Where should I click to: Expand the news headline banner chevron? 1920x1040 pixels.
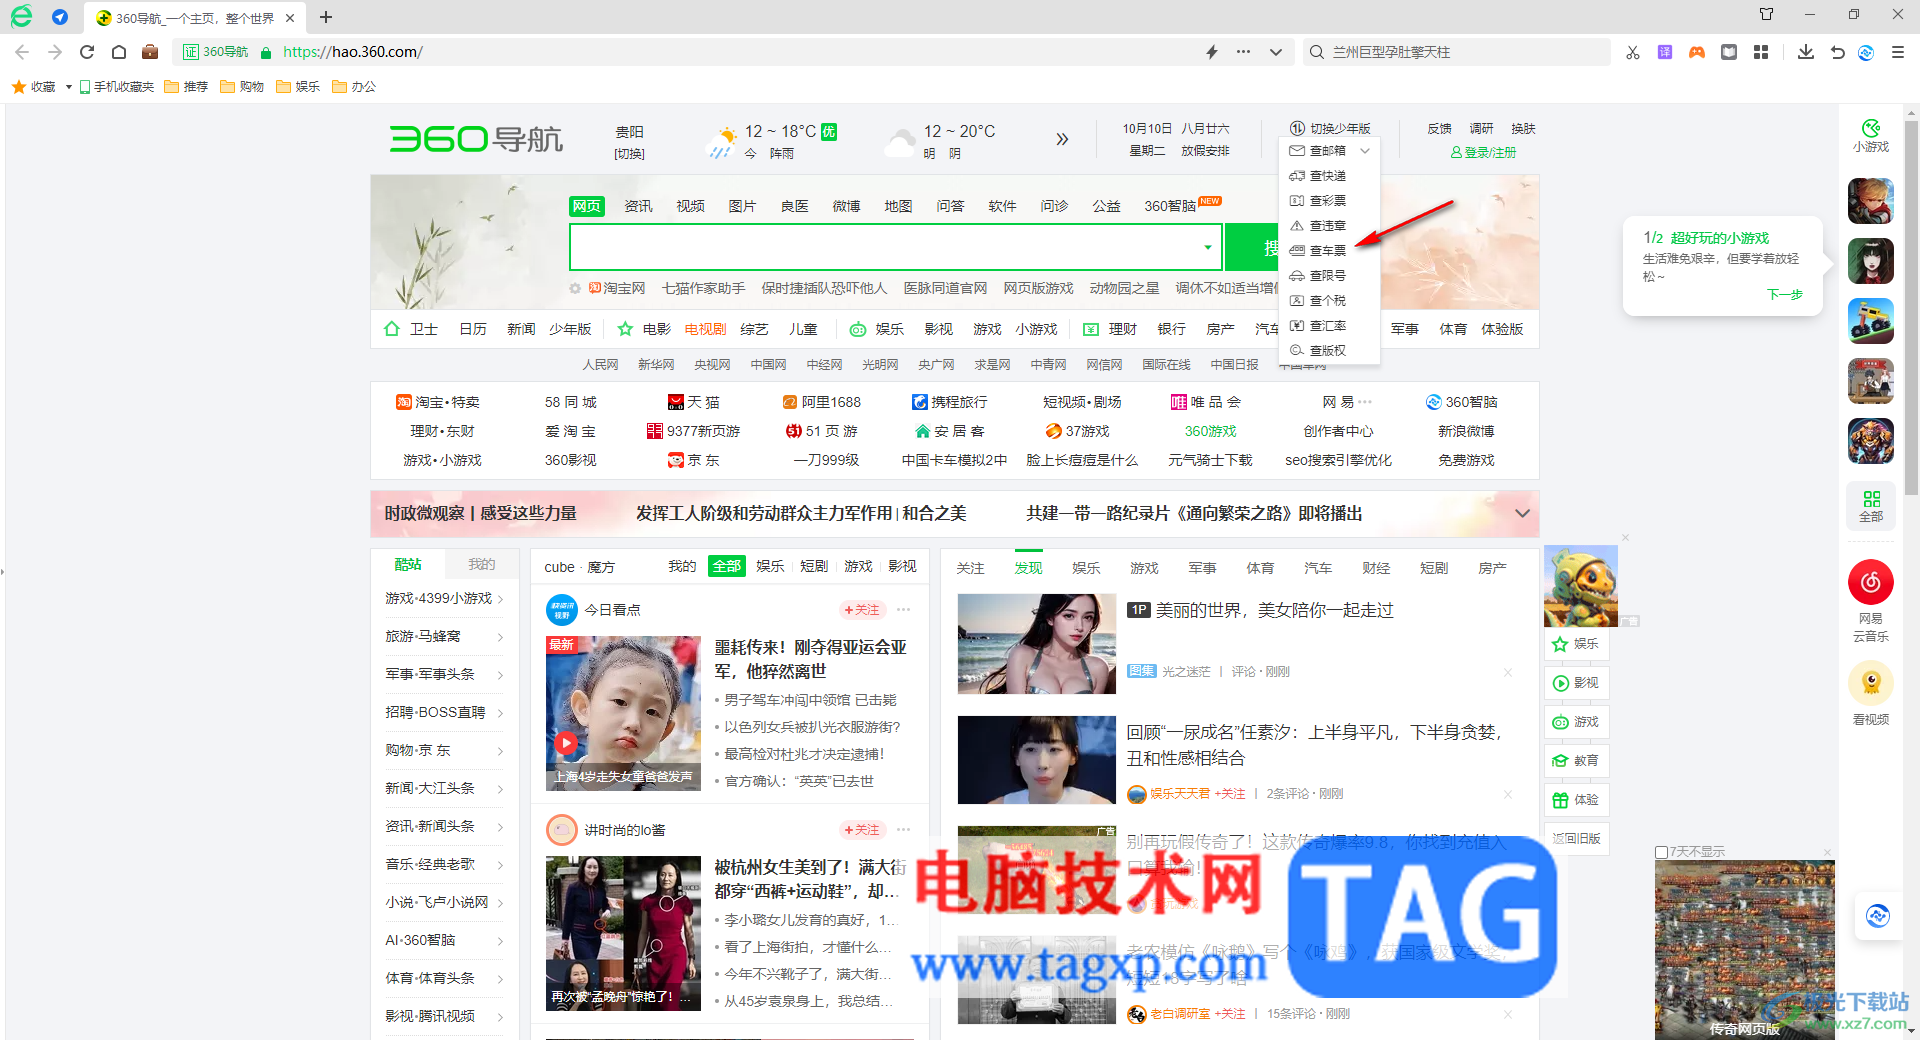1522,513
